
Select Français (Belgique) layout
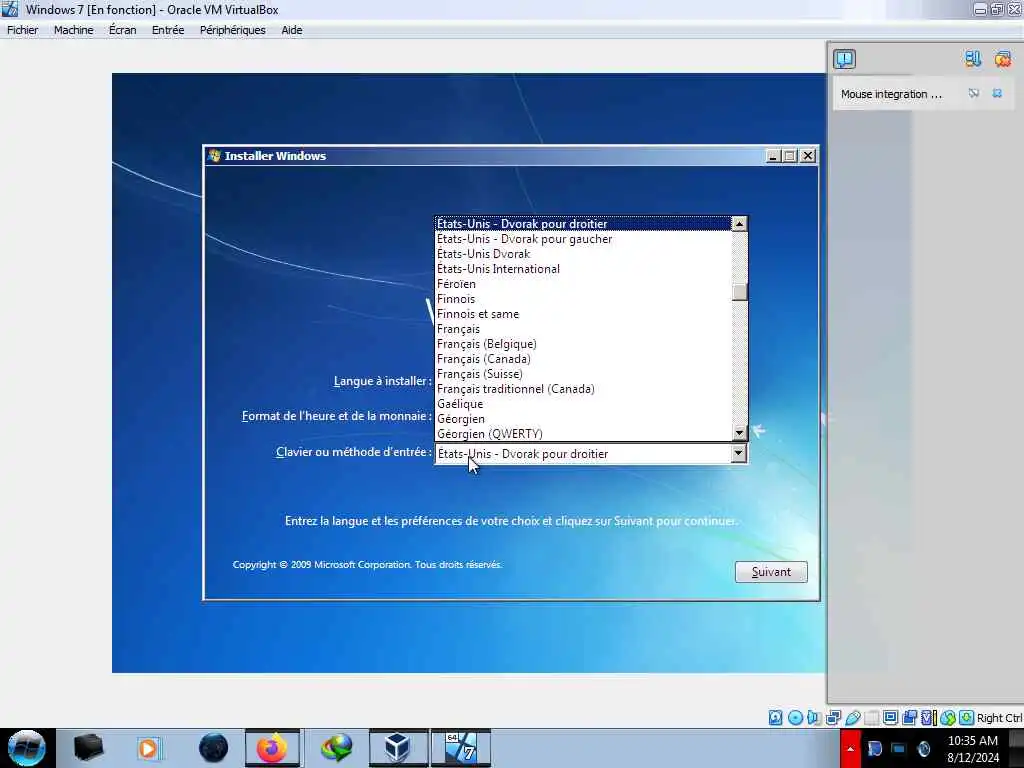[583, 344]
